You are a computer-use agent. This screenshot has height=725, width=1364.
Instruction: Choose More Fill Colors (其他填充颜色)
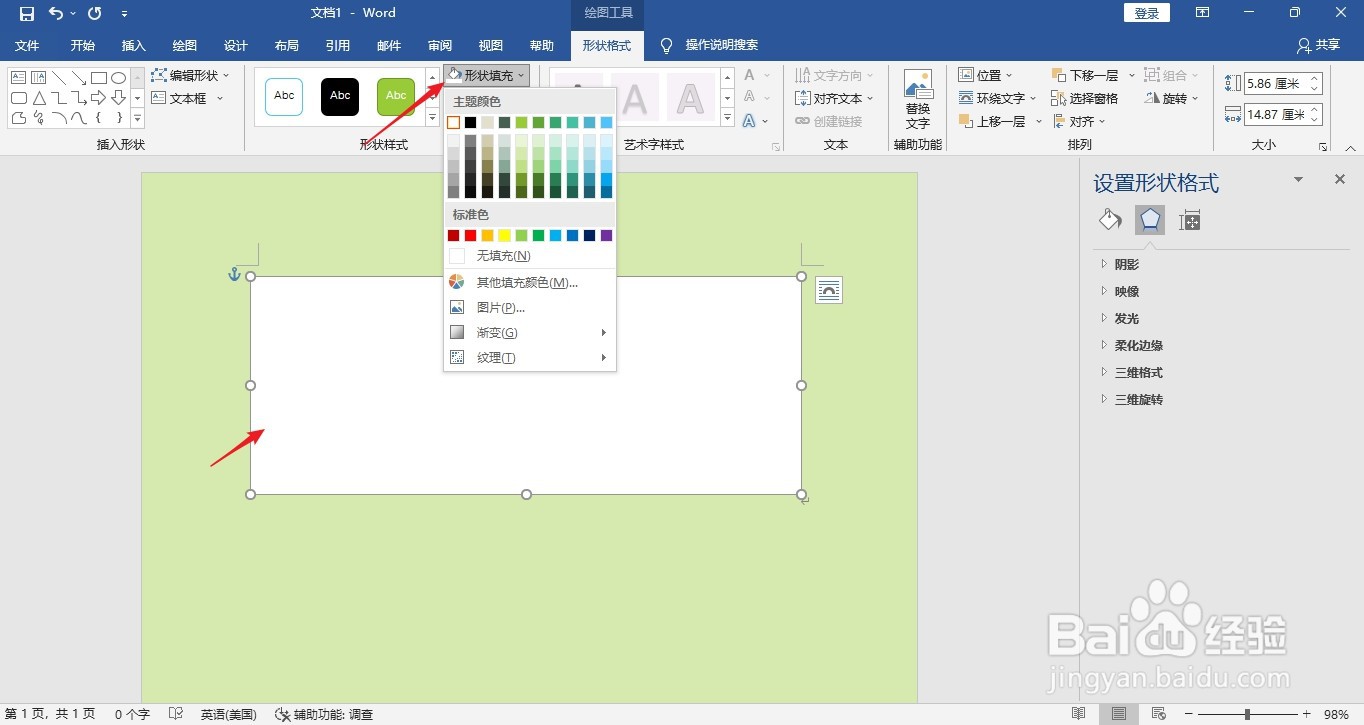530,282
